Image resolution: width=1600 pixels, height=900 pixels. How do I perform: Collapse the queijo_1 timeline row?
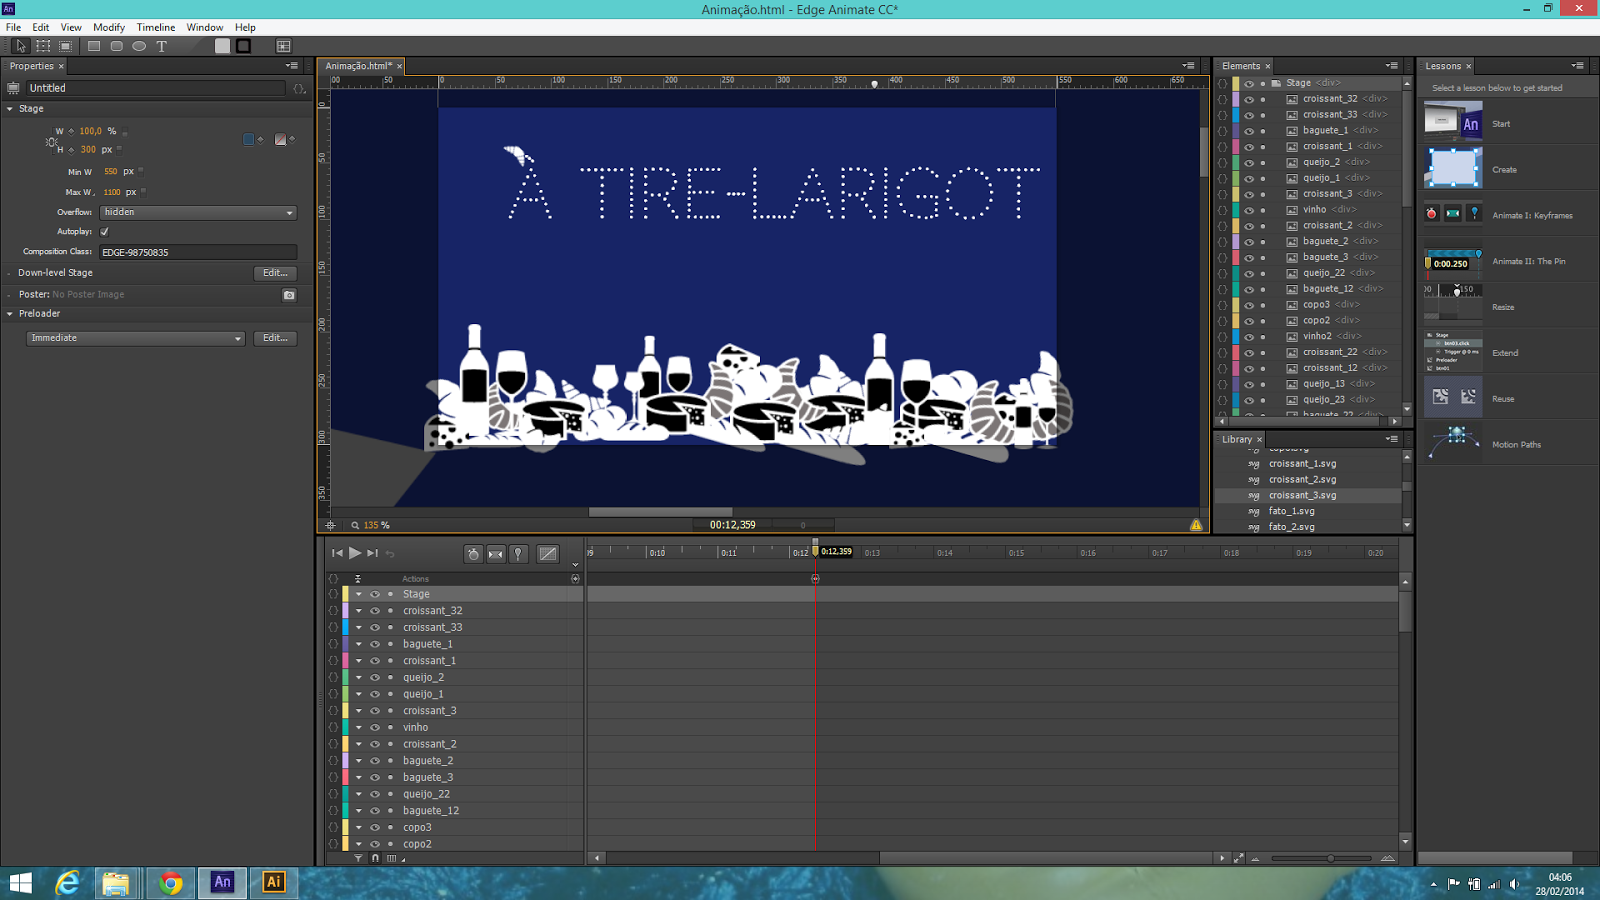click(359, 694)
